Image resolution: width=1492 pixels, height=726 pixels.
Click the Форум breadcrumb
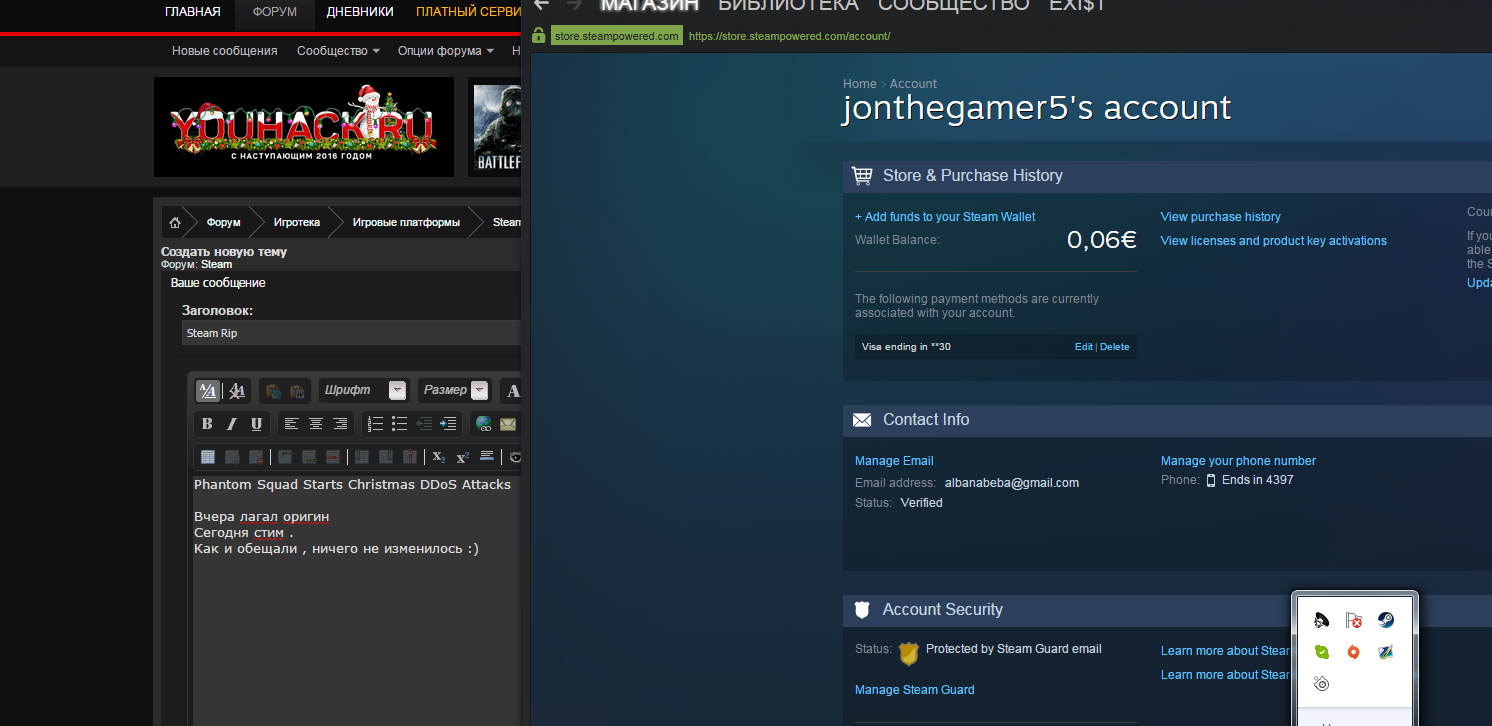[224, 222]
